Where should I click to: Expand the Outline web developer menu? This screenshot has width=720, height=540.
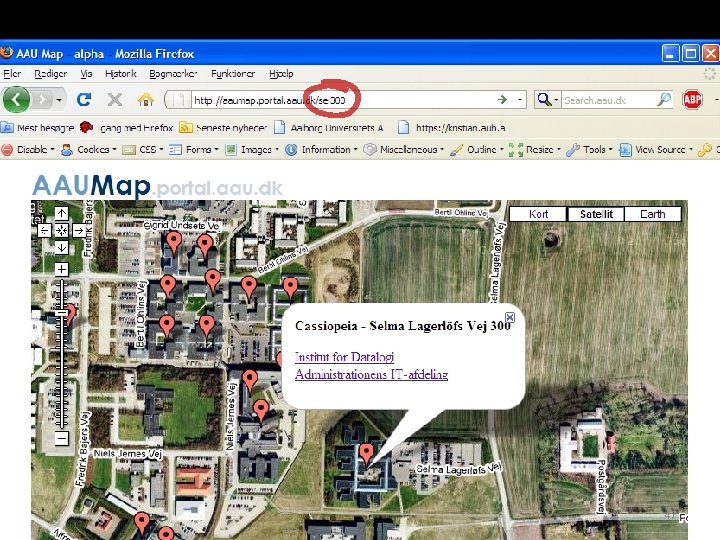pyautogui.click(x=477, y=150)
